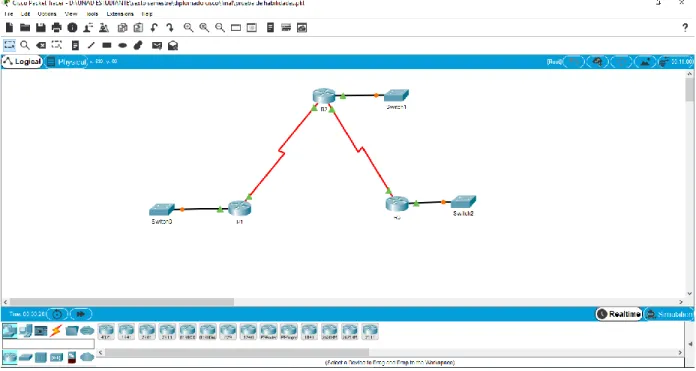Image resolution: width=696 pixels, height=371 pixels.
Task: Activate the Delete tool
Action: [x=41, y=45]
